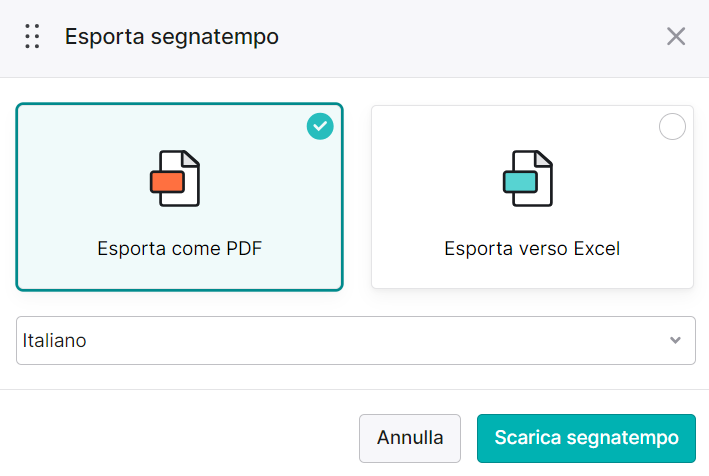
Task: Choose the Esporta verso Excel card
Action: pos(532,197)
